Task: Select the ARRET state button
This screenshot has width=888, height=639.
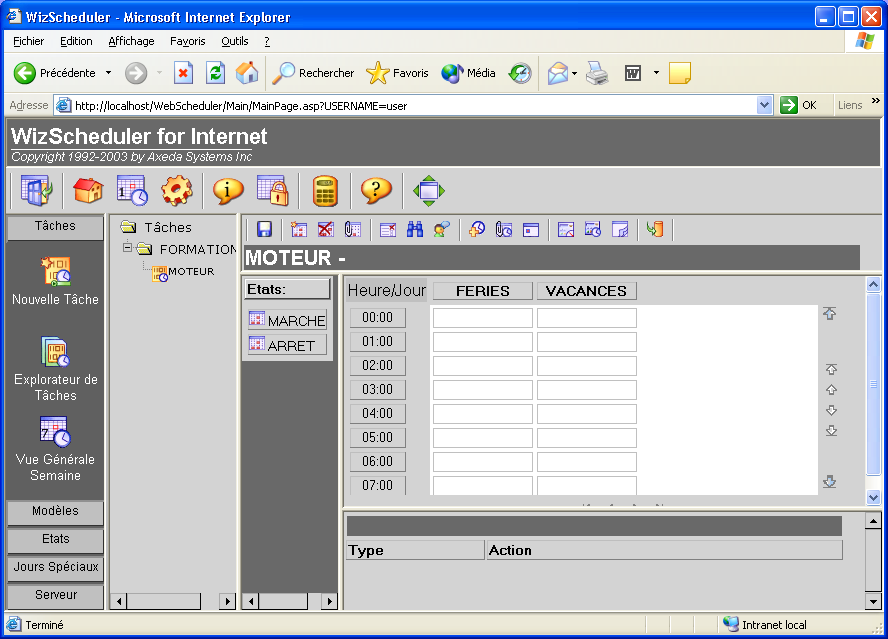Action: [287, 344]
